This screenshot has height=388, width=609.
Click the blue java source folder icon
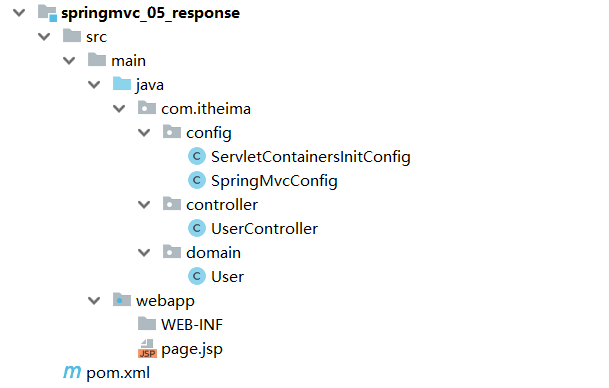122,84
